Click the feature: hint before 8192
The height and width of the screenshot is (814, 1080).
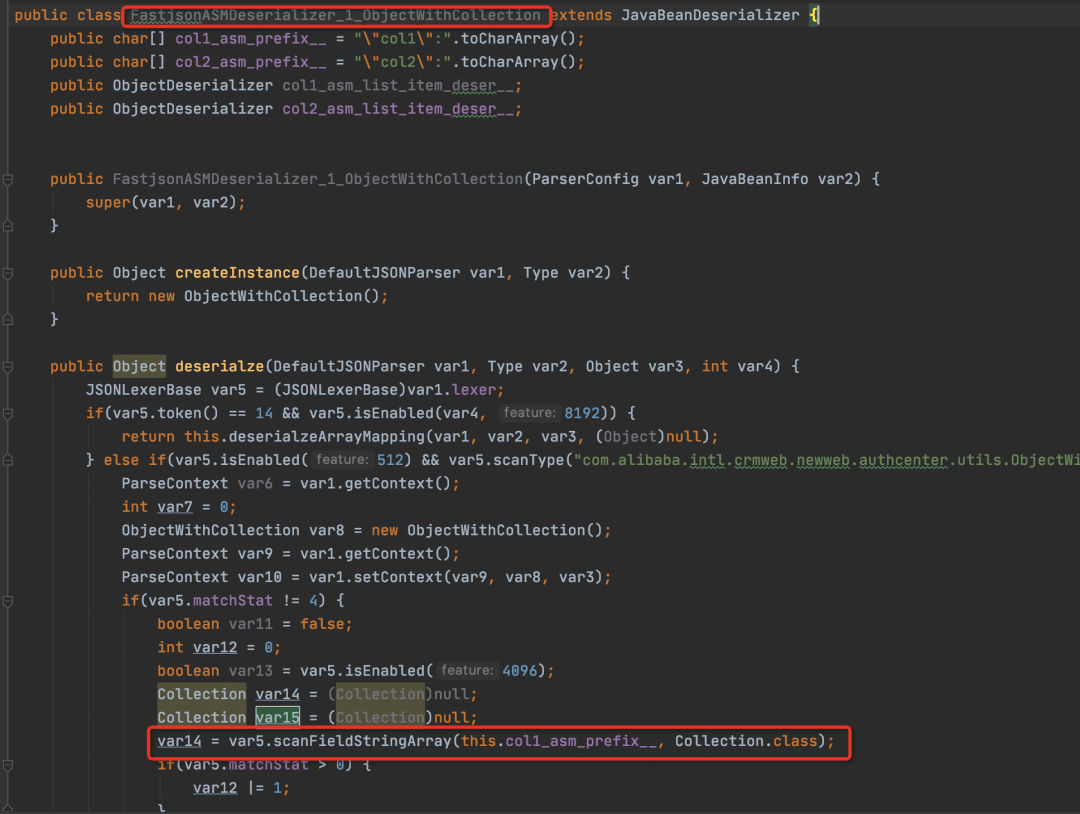coord(529,413)
